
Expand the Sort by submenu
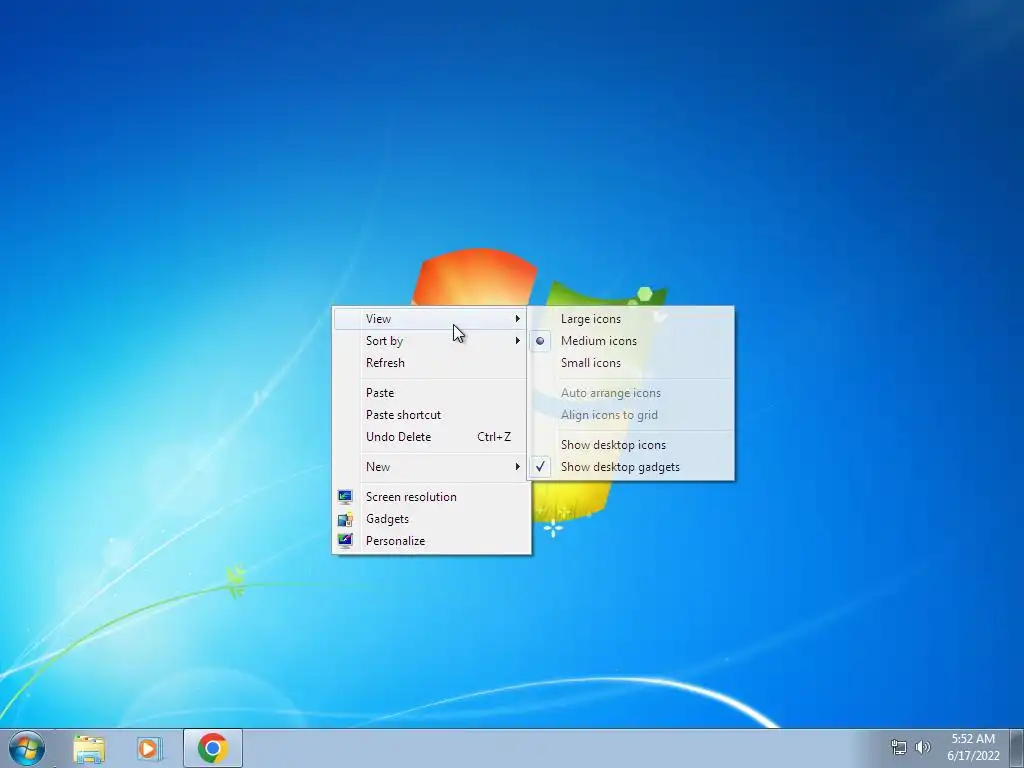pyautogui.click(x=431, y=341)
